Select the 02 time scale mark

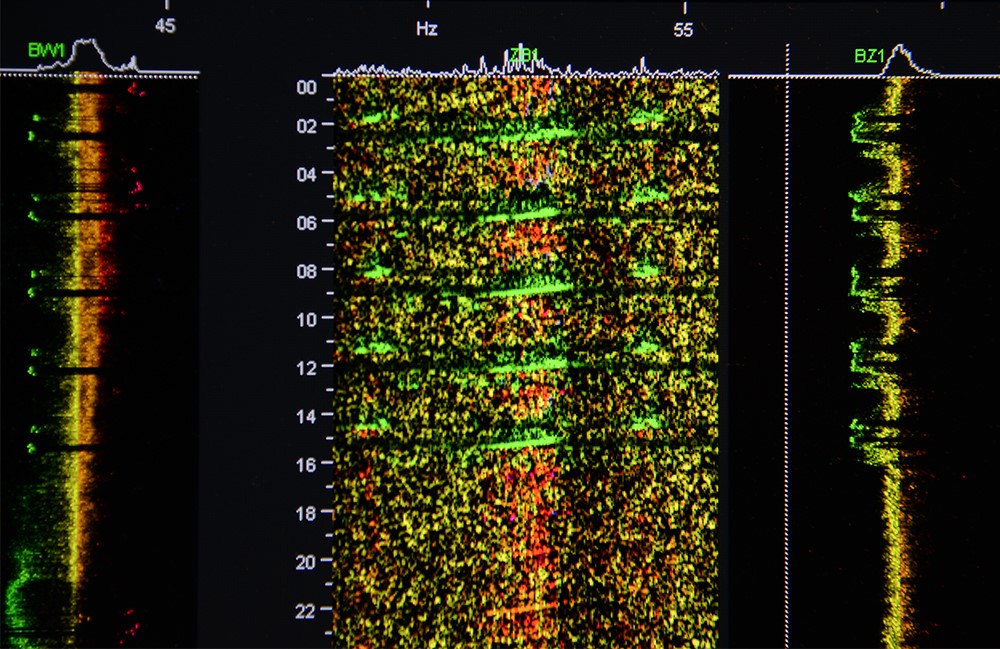307,126
